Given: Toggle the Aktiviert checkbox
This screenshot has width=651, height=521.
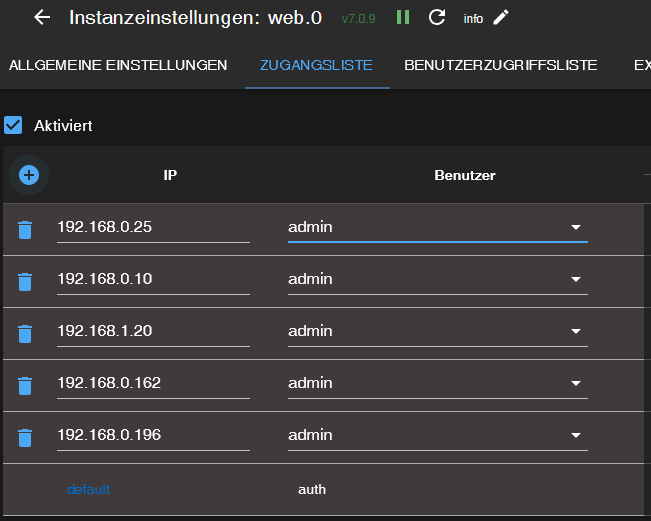Looking at the screenshot, I should 13,125.
